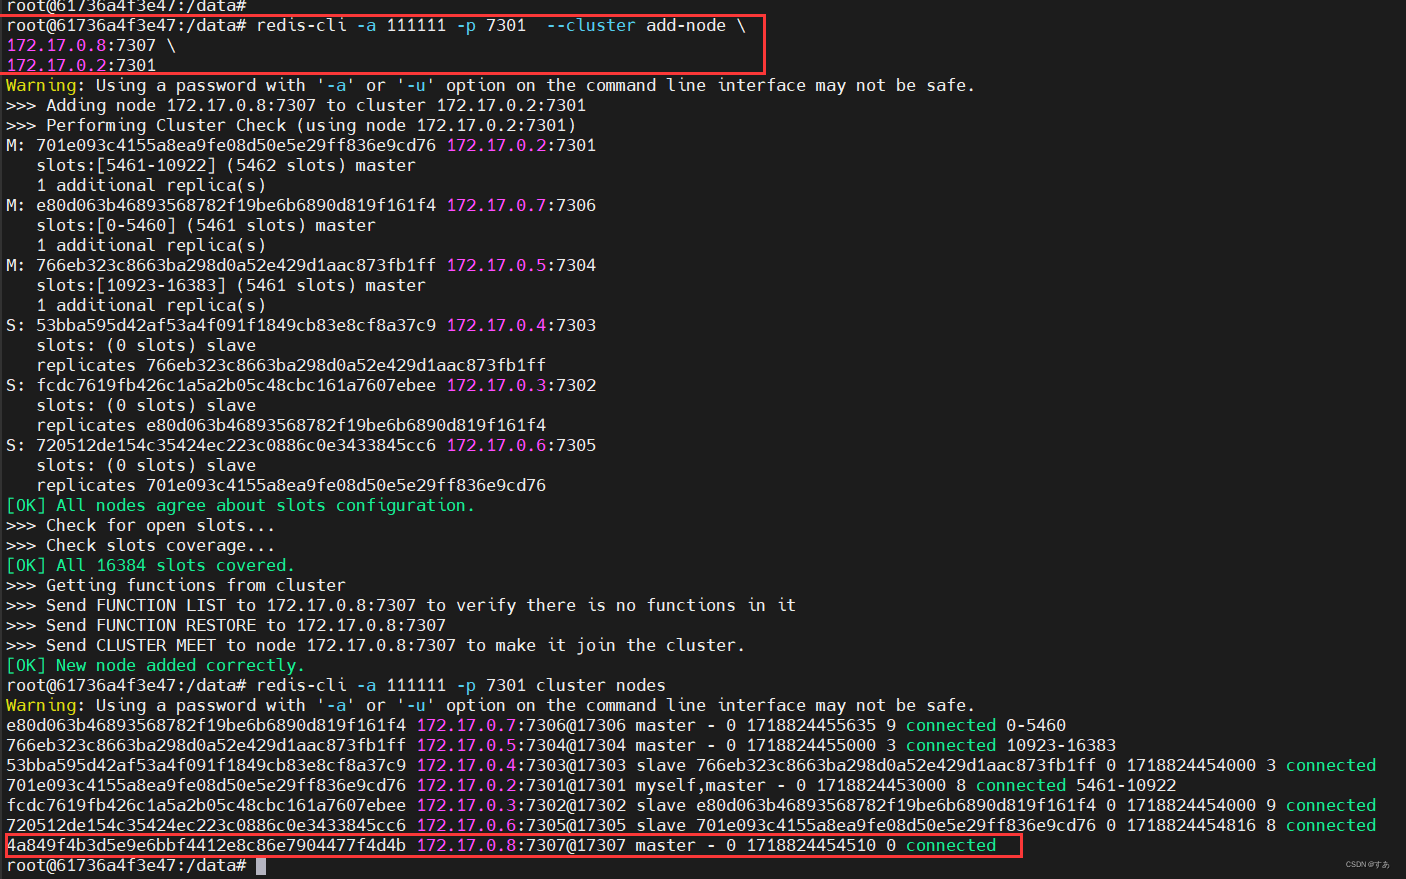
Task: Click '172.17.0.4:7303@17303' in cluster nodes output
Action: 521,766
